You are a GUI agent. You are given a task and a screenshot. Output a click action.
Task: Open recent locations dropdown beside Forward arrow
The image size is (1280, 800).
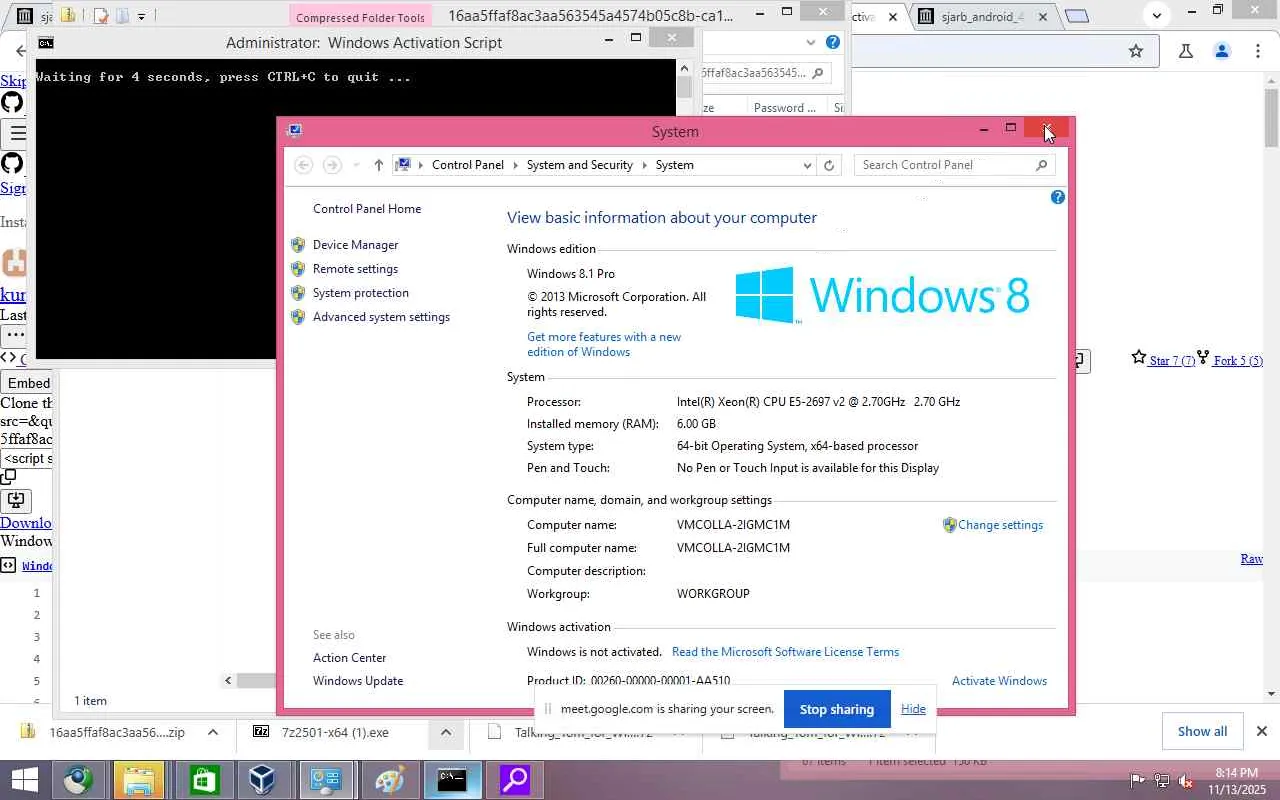click(355, 165)
